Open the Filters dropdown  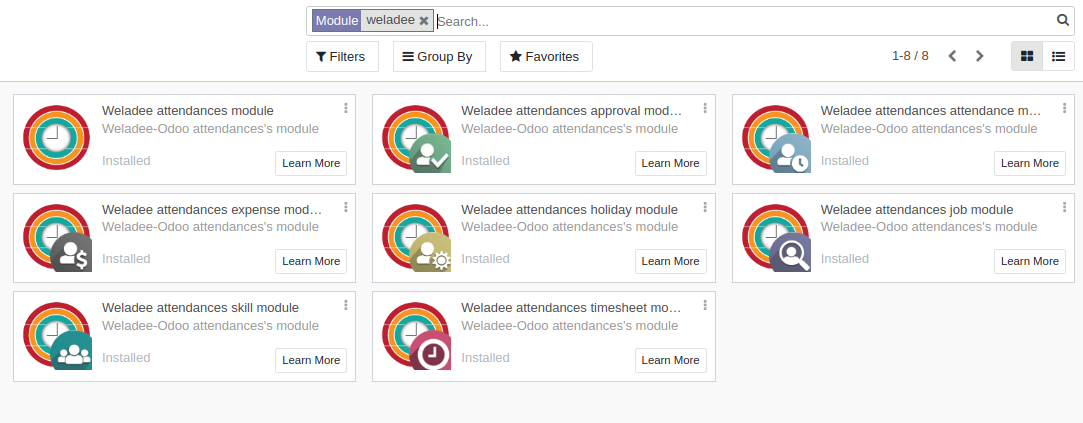[x=342, y=57]
